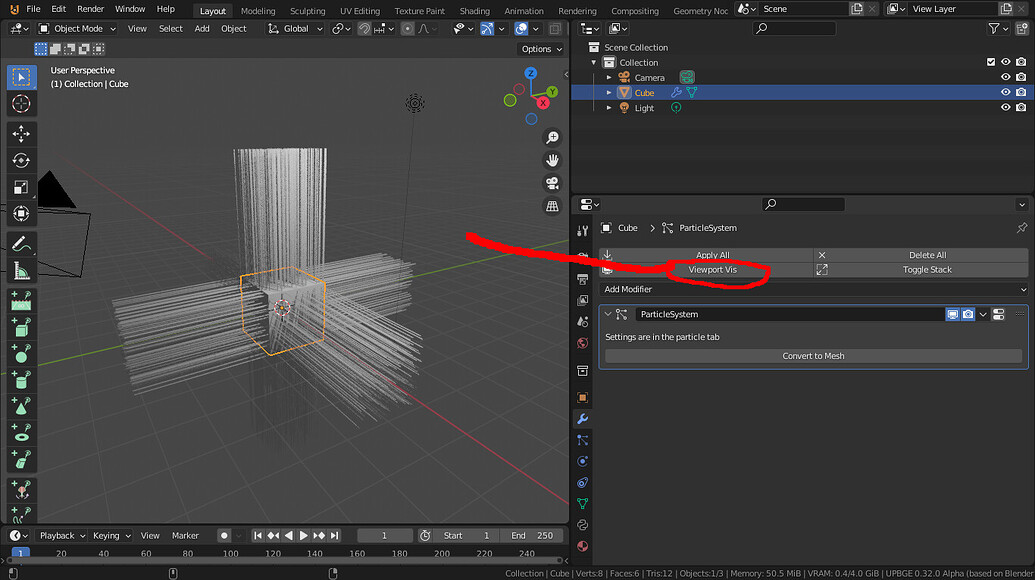Open the World properties tab
This screenshot has height=580, width=1035.
(x=582, y=343)
